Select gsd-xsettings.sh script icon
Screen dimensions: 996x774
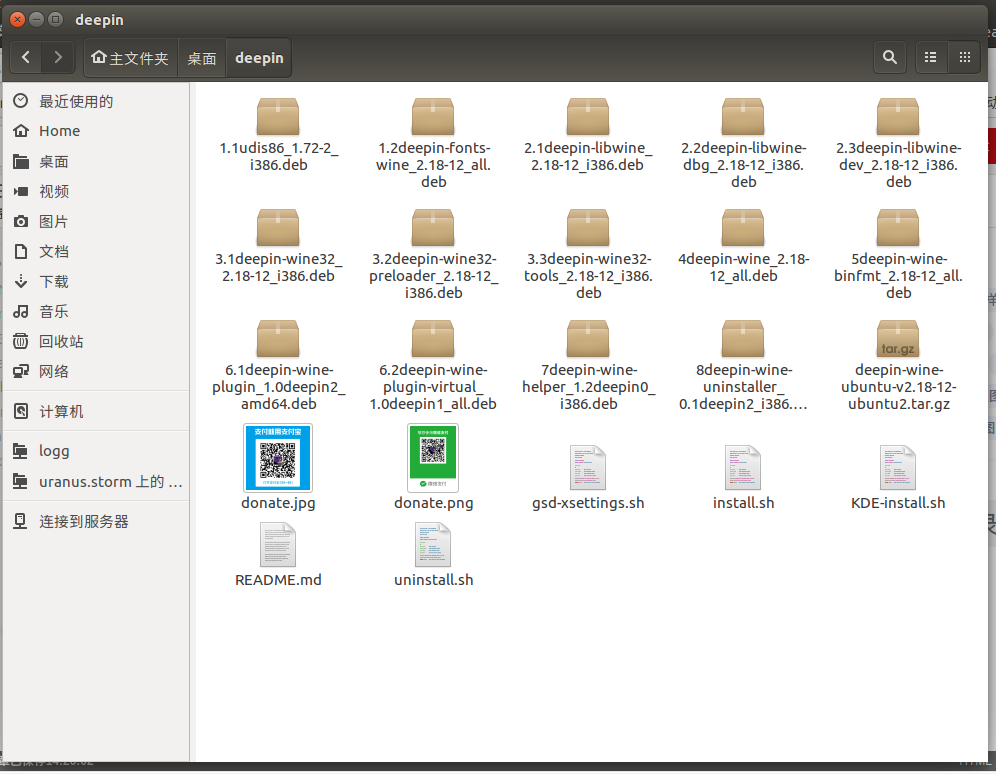[588, 468]
